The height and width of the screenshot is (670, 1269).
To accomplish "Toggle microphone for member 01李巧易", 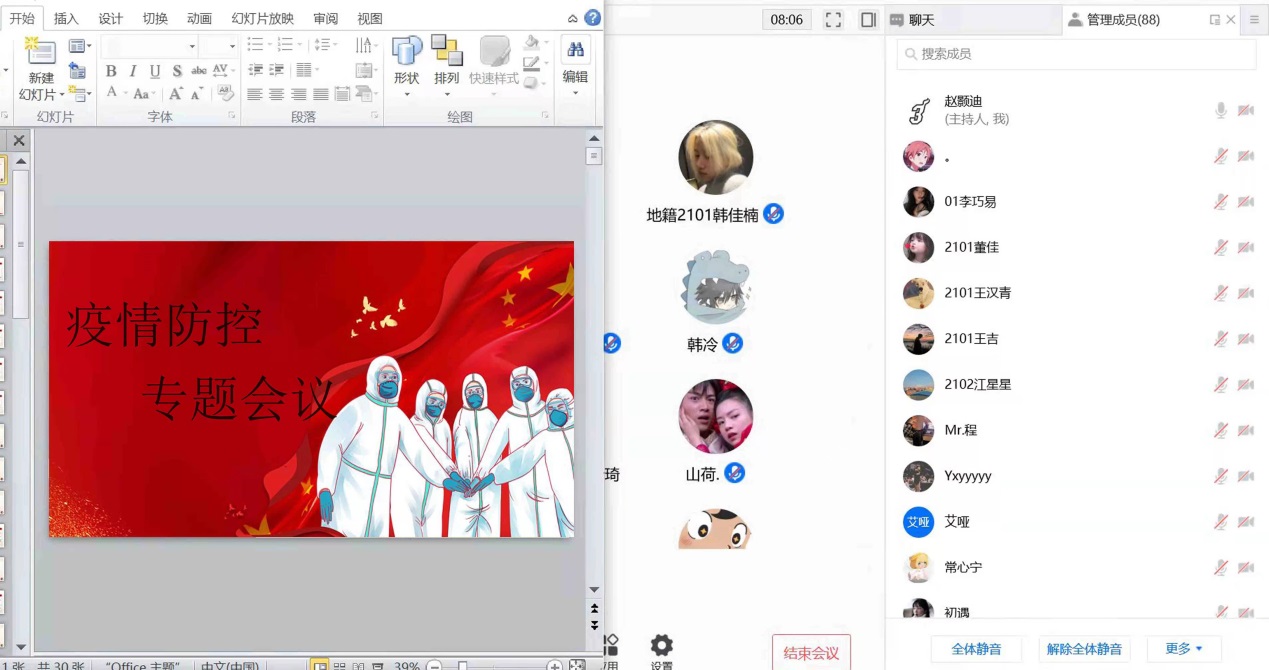I will tap(1220, 202).
